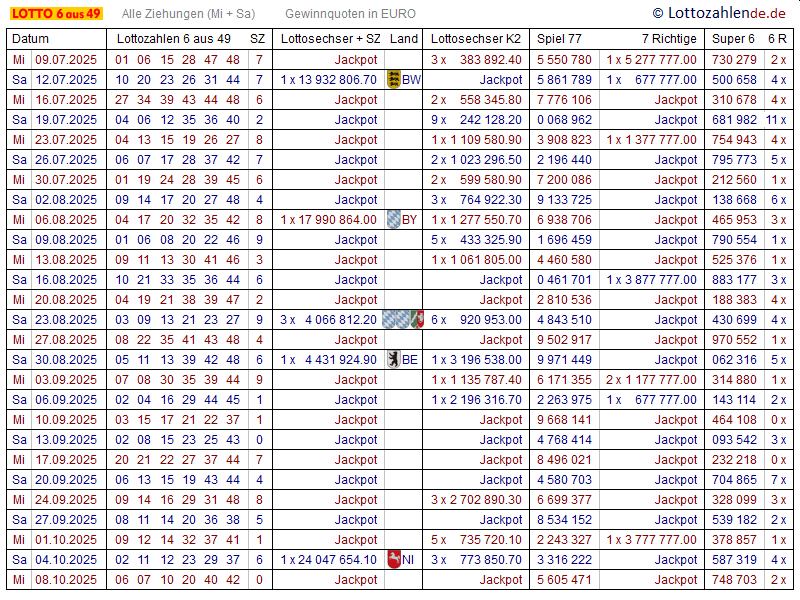This screenshot has width=800, height=600.
Task: Click the Baden-Württemberg coat of arms icon
Action: (393, 80)
